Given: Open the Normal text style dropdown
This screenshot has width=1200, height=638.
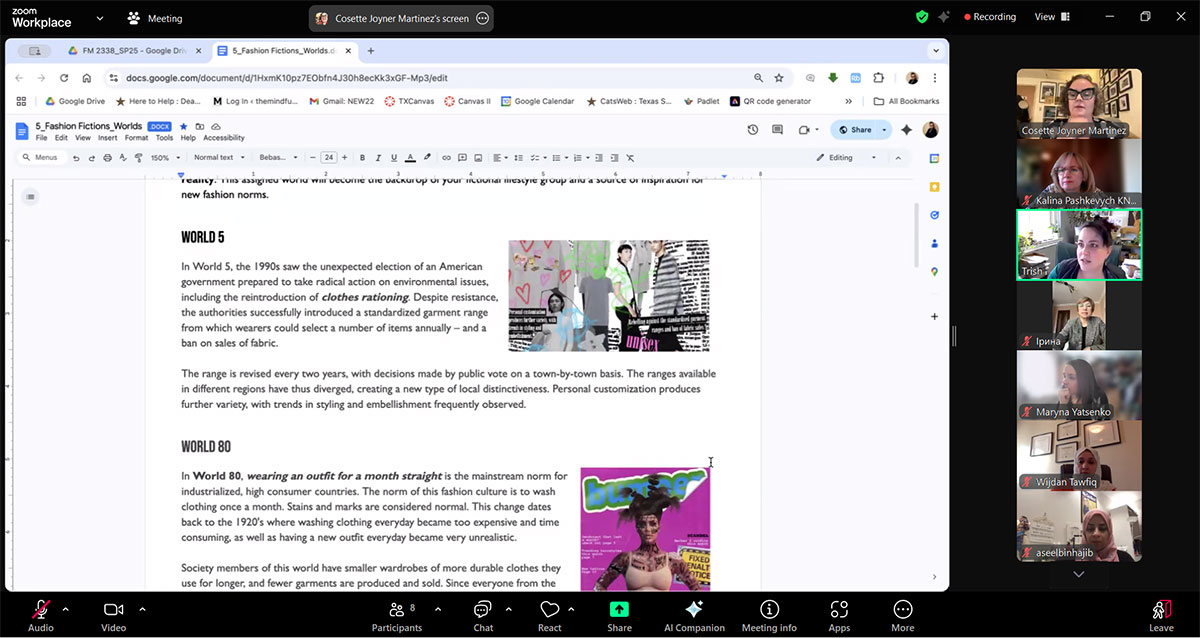Looking at the screenshot, I should pyautogui.click(x=218, y=158).
